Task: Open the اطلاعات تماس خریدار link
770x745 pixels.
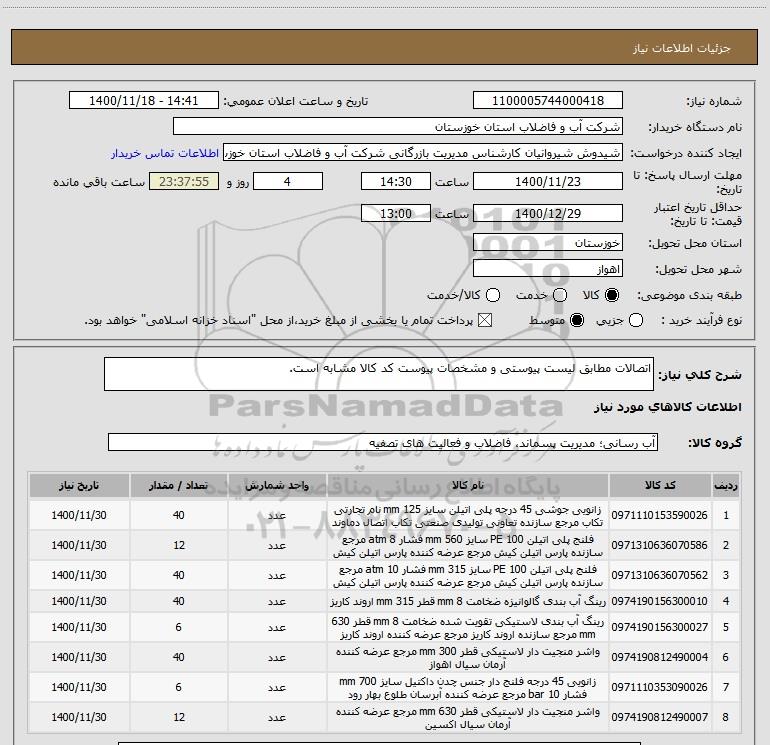Action: [x=165, y=153]
